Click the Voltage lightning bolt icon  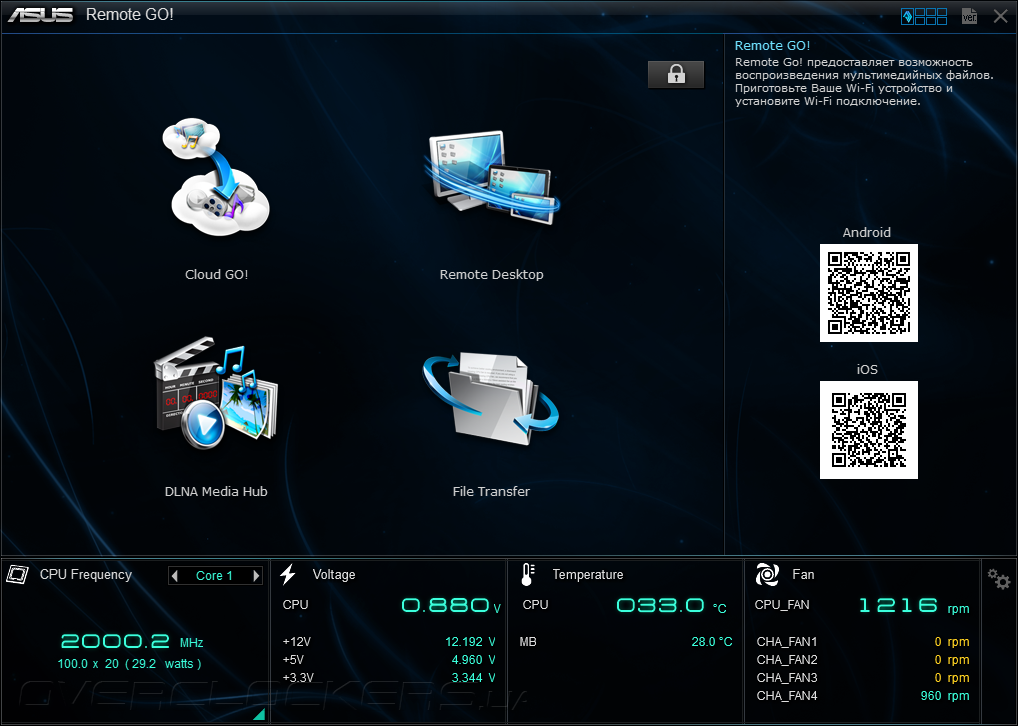click(288, 574)
